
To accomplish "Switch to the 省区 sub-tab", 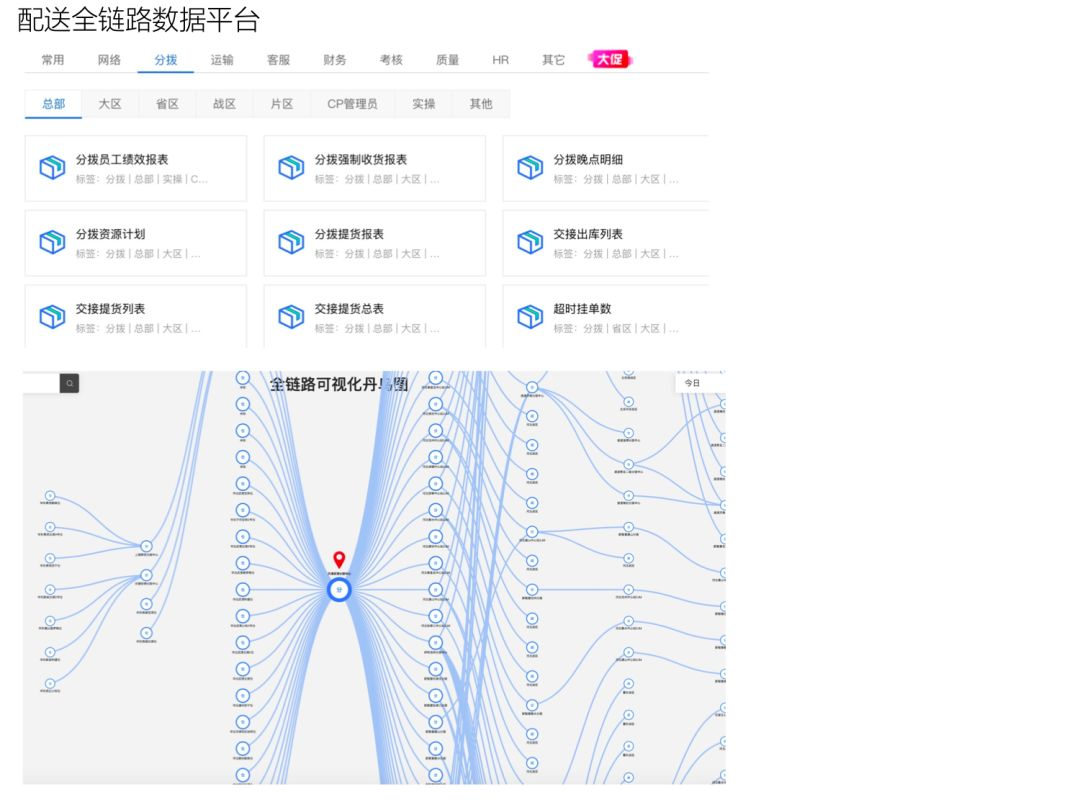I will (167, 104).
